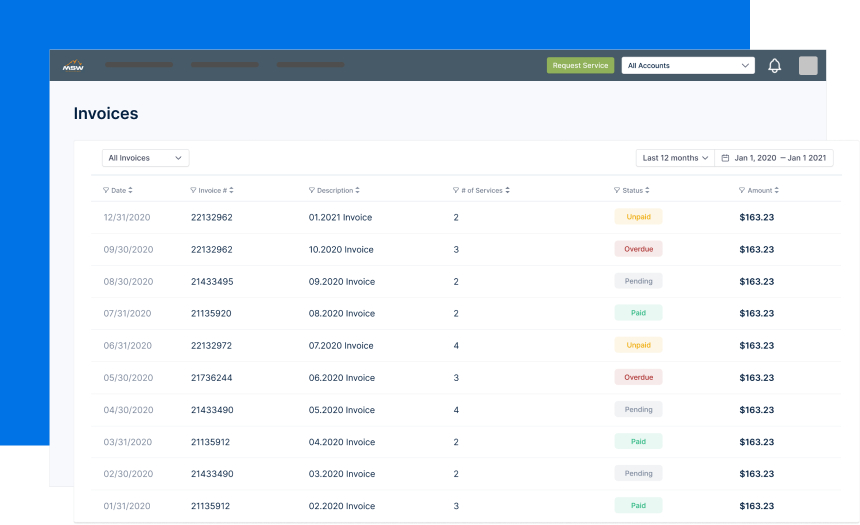Click date 07/31/2020
860x525 pixels.
coord(127,313)
